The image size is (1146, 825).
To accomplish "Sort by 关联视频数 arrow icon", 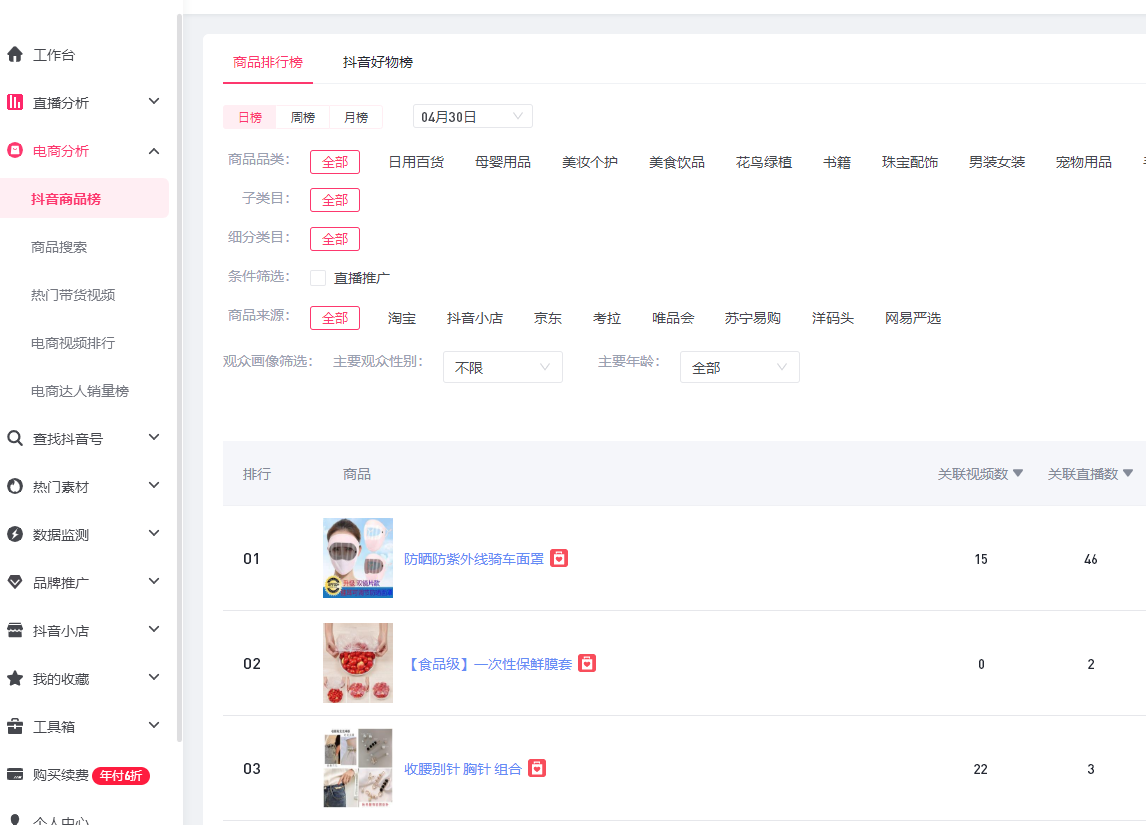I will [1018, 474].
